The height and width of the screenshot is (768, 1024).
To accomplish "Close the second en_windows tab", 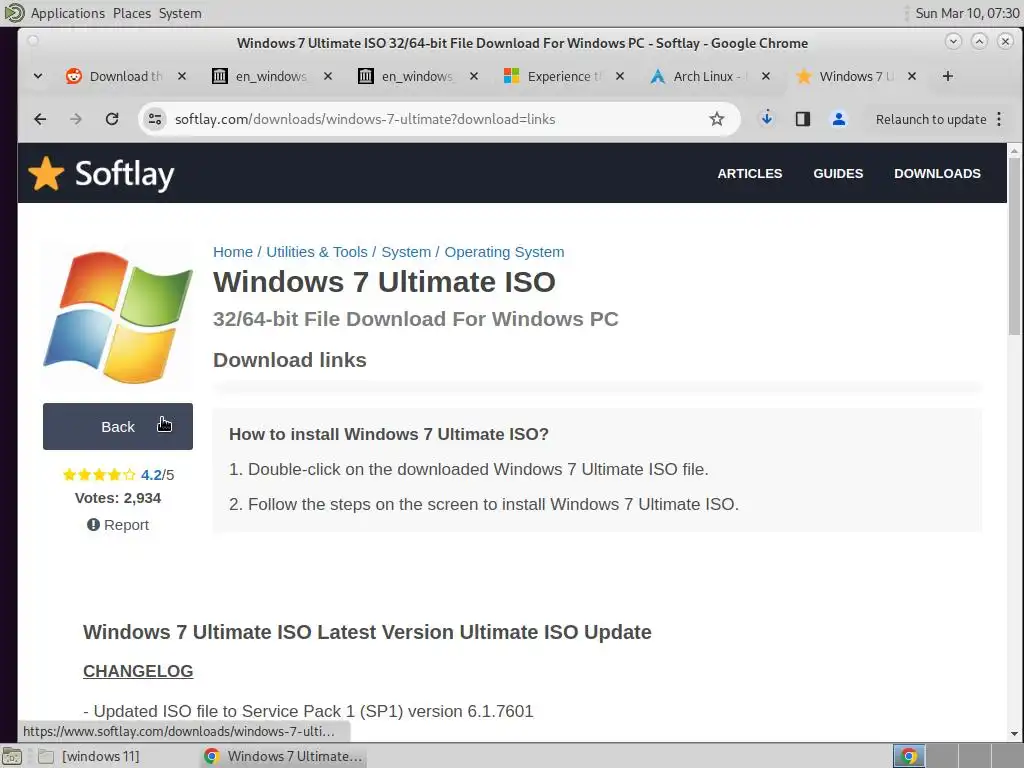I will (x=474, y=76).
